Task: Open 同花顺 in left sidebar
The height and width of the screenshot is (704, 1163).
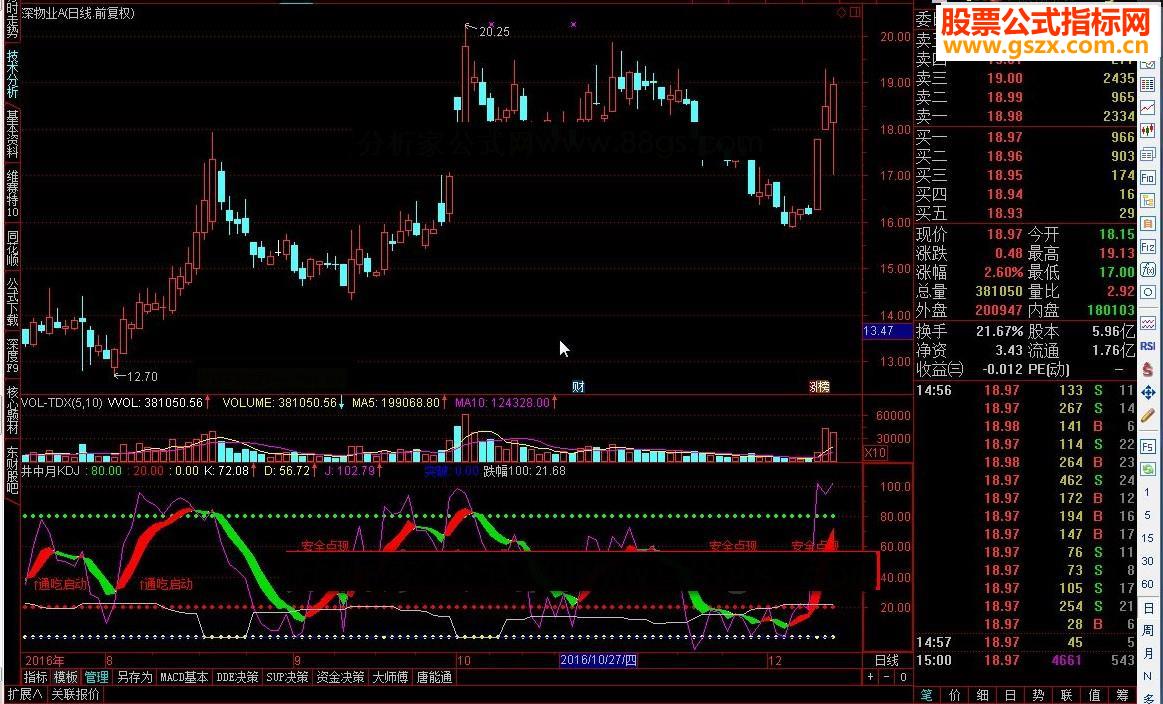Action: tap(13, 249)
